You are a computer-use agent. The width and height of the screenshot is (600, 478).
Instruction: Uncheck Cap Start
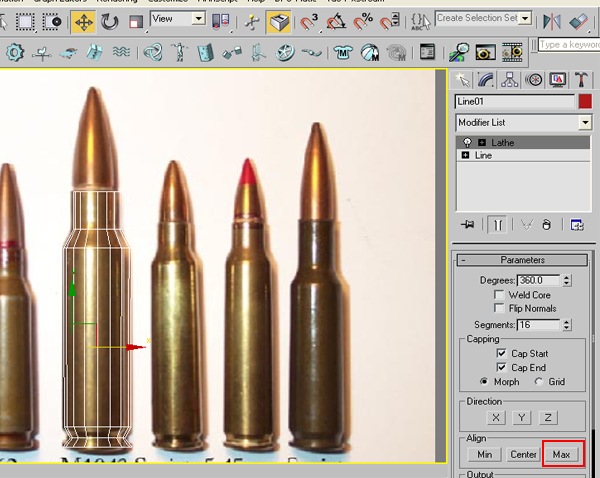coord(501,353)
